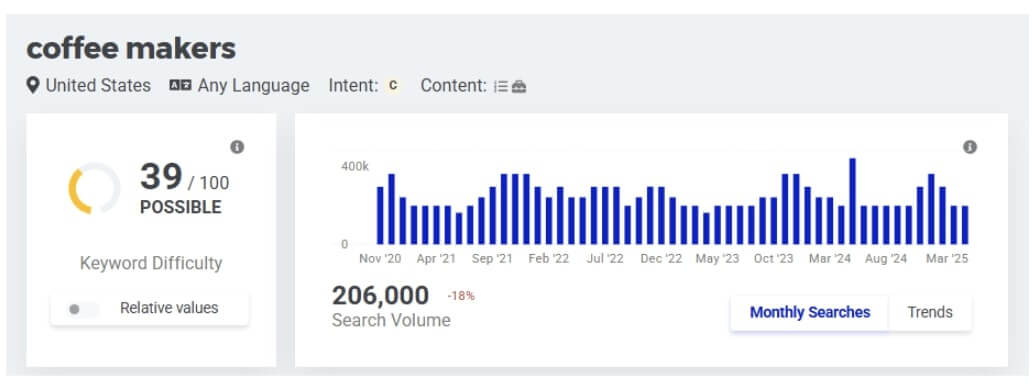The width and height of the screenshot is (1036, 388).
Task: Click the -18% change indicator
Action: pos(461,296)
